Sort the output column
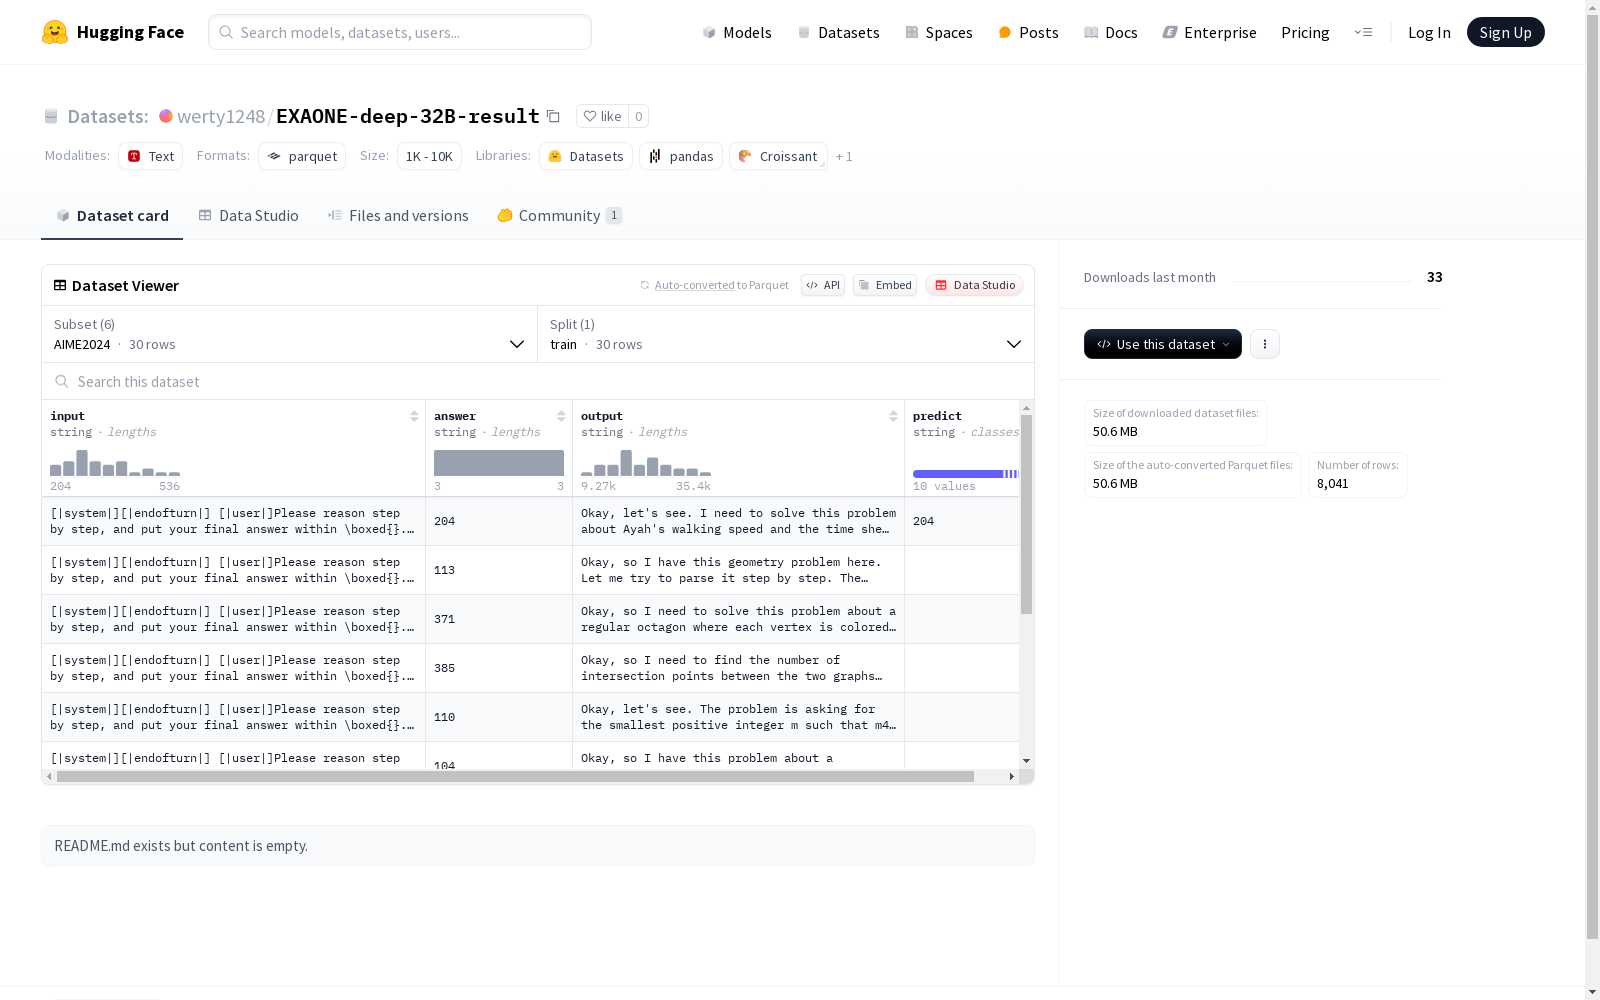This screenshot has height=1000, width=1600. [x=893, y=416]
